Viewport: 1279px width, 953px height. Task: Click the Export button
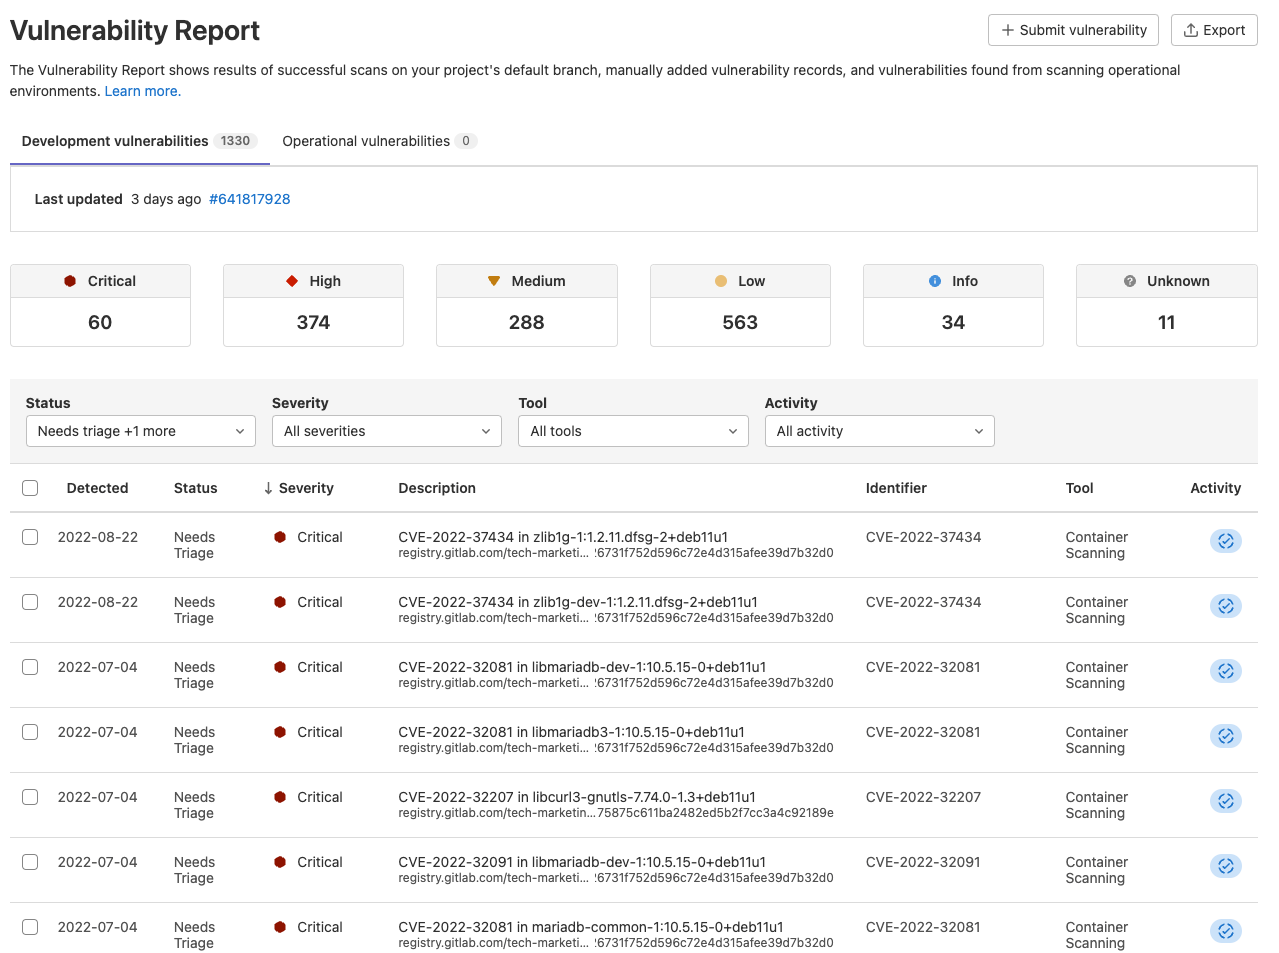click(1214, 30)
